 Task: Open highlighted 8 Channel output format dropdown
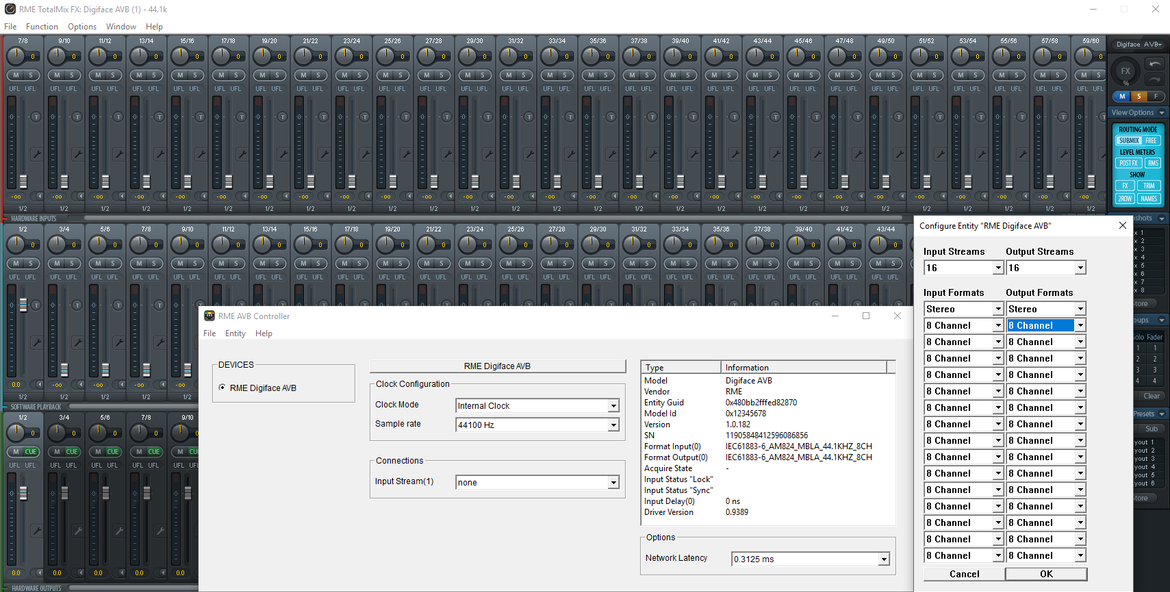point(1045,325)
